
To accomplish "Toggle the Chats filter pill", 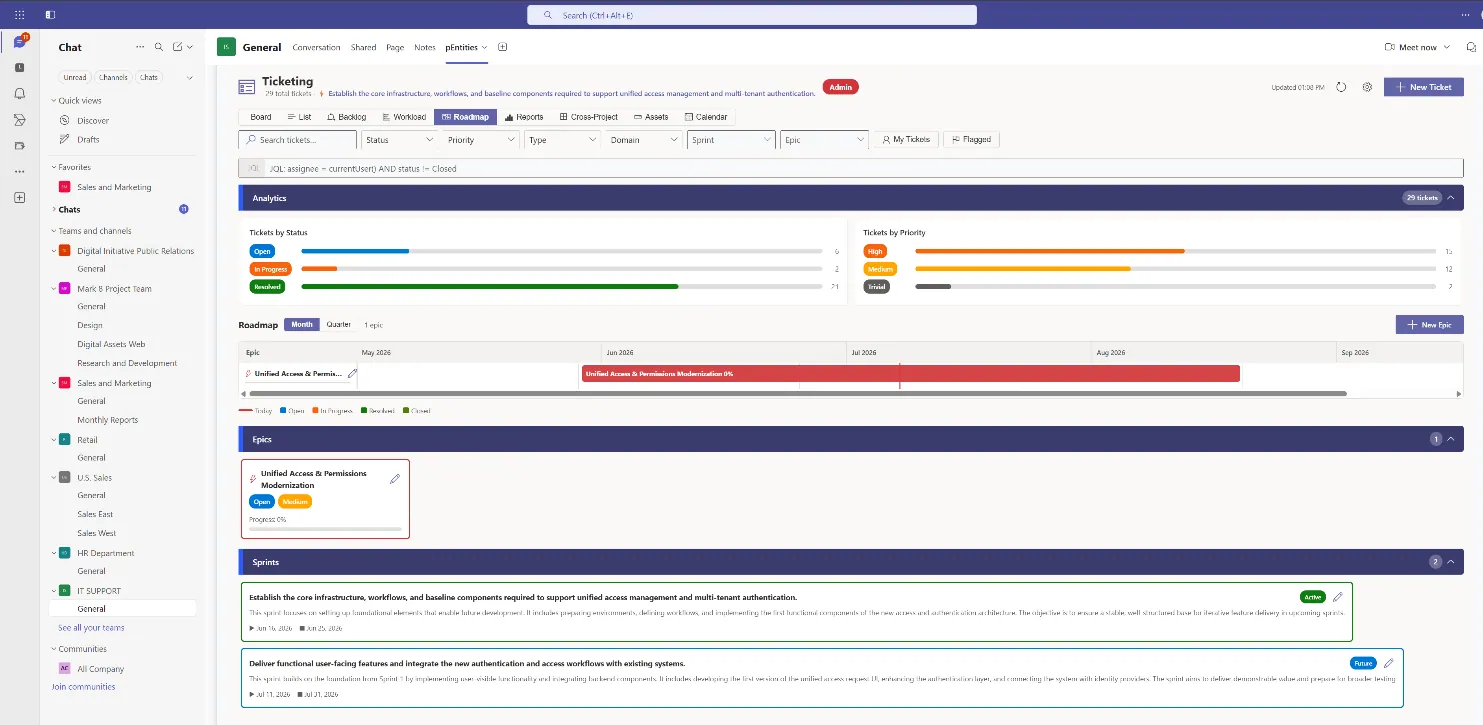I will pos(149,77).
